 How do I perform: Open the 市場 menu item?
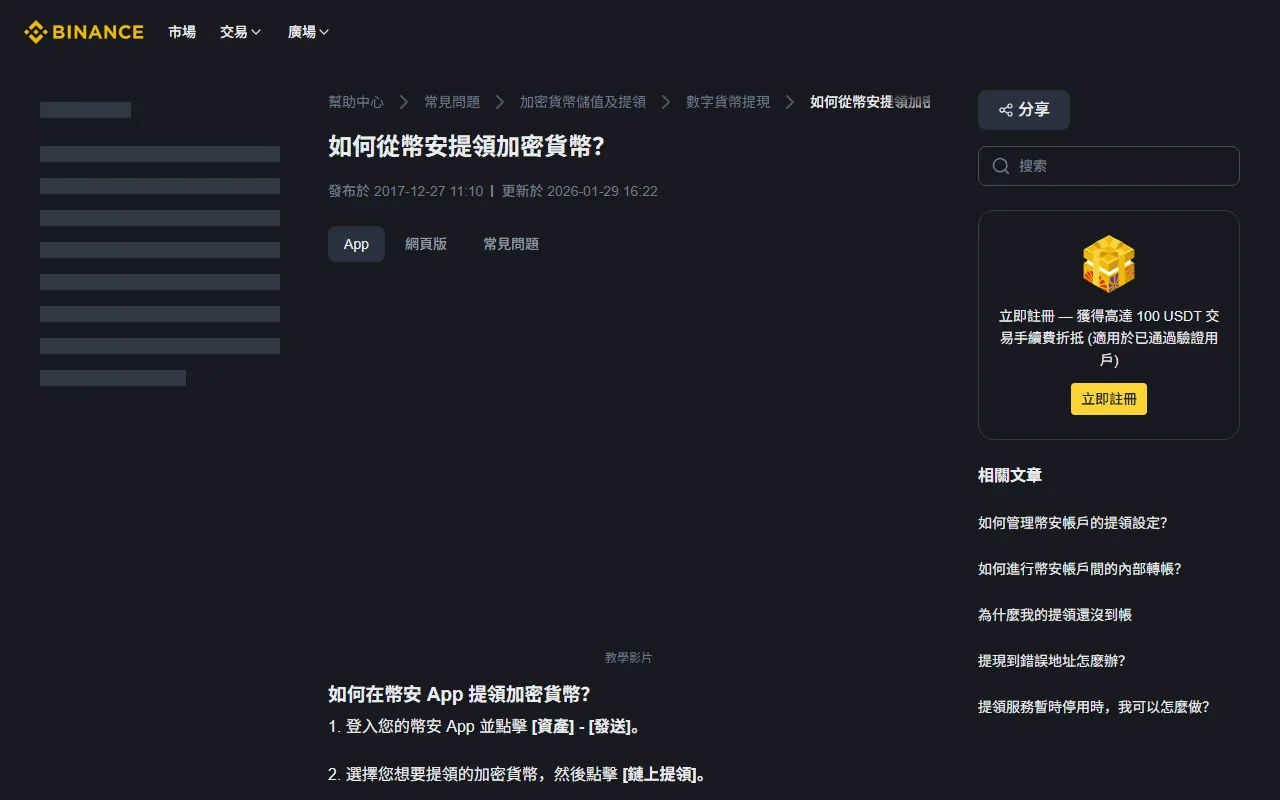pyautogui.click(x=182, y=32)
